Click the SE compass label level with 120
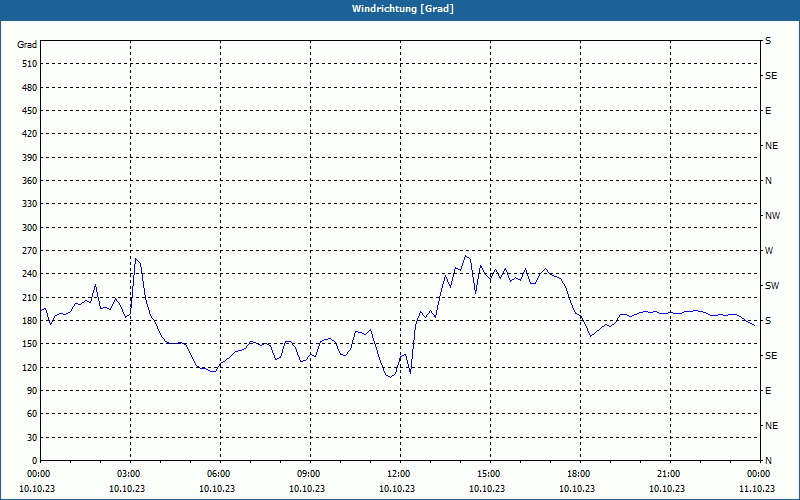Viewport: 800px width, 500px height. click(771, 356)
